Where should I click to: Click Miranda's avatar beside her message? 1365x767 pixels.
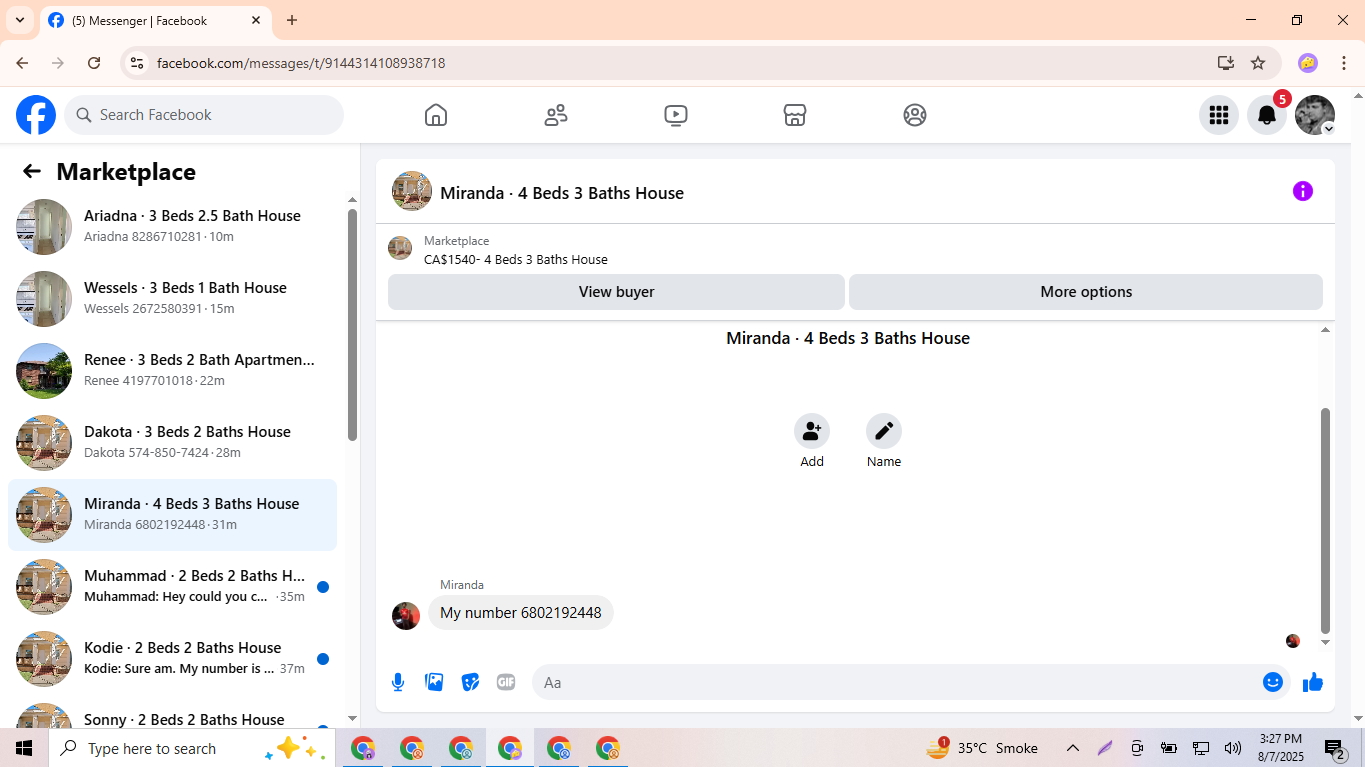pos(406,616)
